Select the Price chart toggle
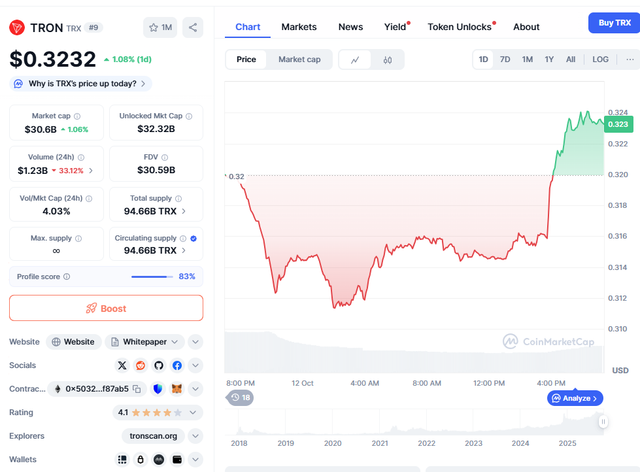Screen dimensions: 640x472 coord(246,60)
